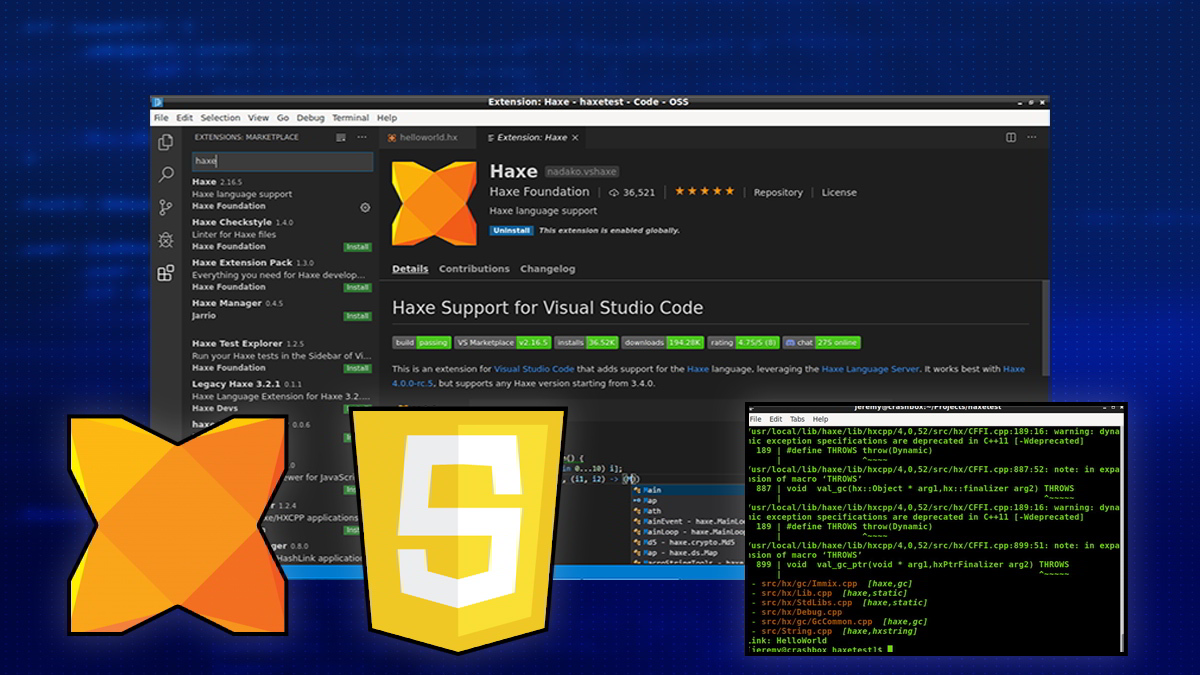Click the split editor icon
1200x675 pixels.
tap(1011, 137)
